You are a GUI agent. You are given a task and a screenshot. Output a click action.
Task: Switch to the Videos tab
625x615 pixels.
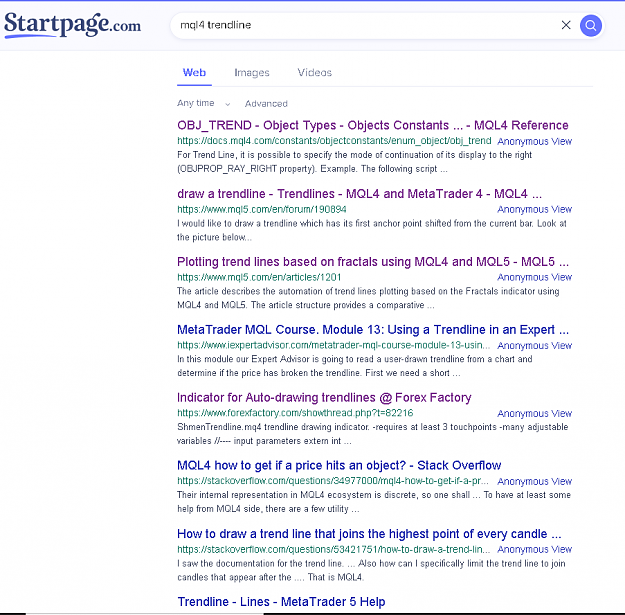click(x=314, y=73)
